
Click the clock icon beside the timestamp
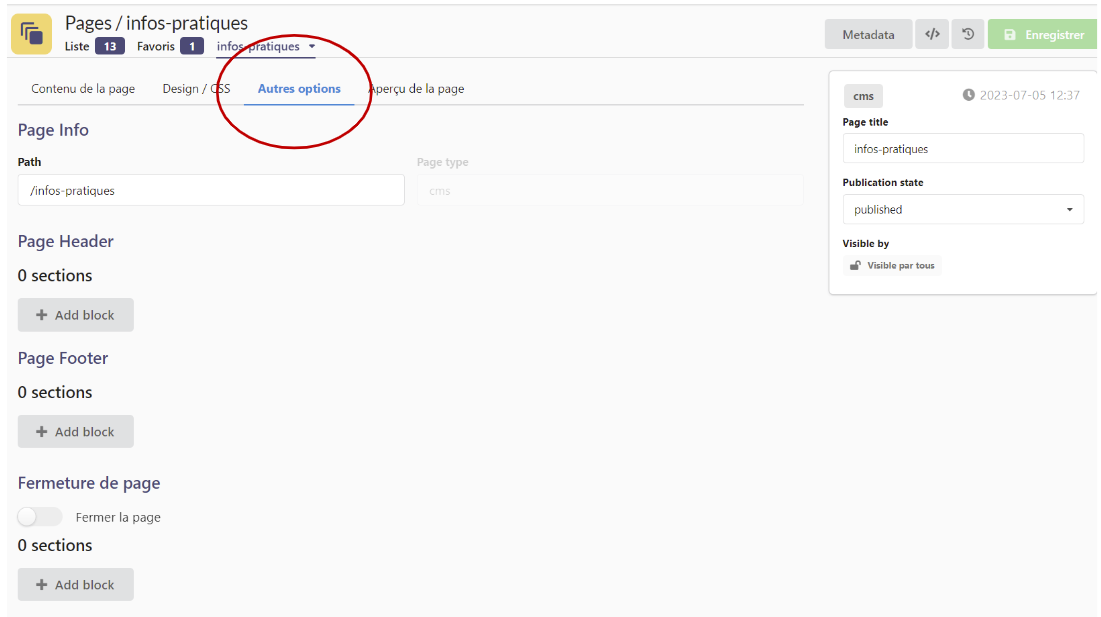click(968, 96)
